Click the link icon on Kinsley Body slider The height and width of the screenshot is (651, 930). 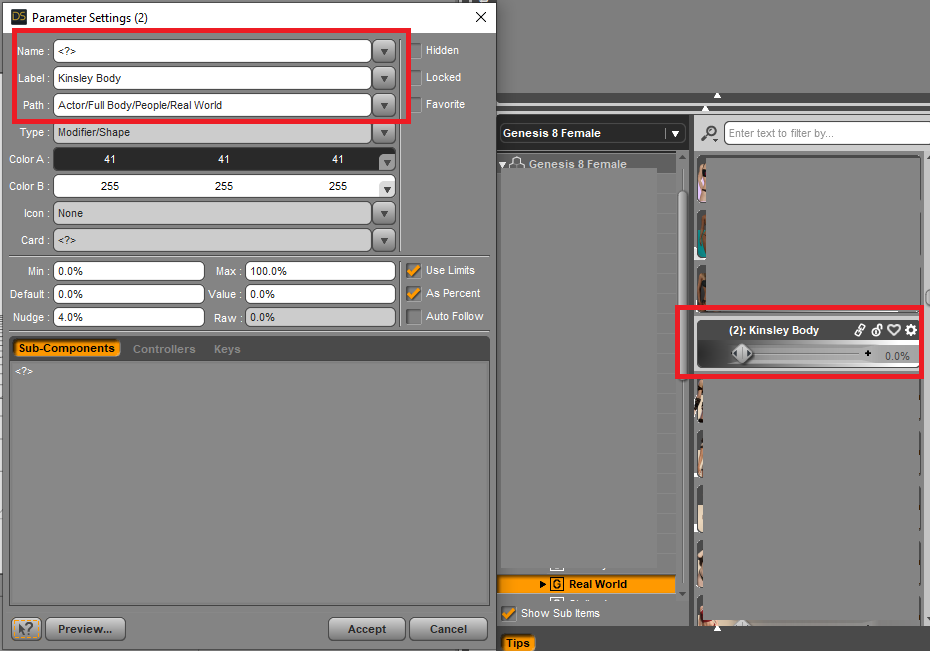860,330
